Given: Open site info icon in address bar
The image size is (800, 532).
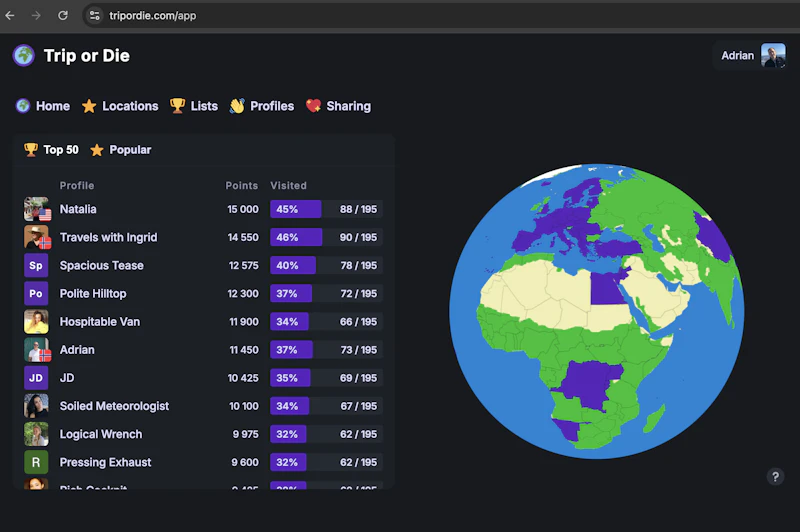Looking at the screenshot, I should tap(94, 15).
